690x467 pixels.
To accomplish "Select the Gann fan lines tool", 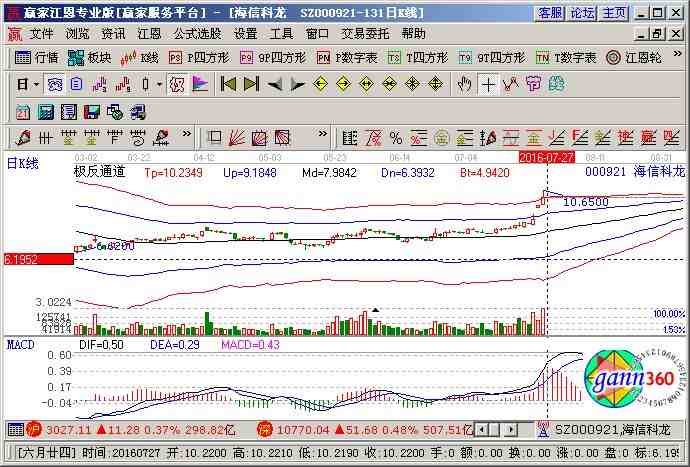I will (x=237, y=138).
